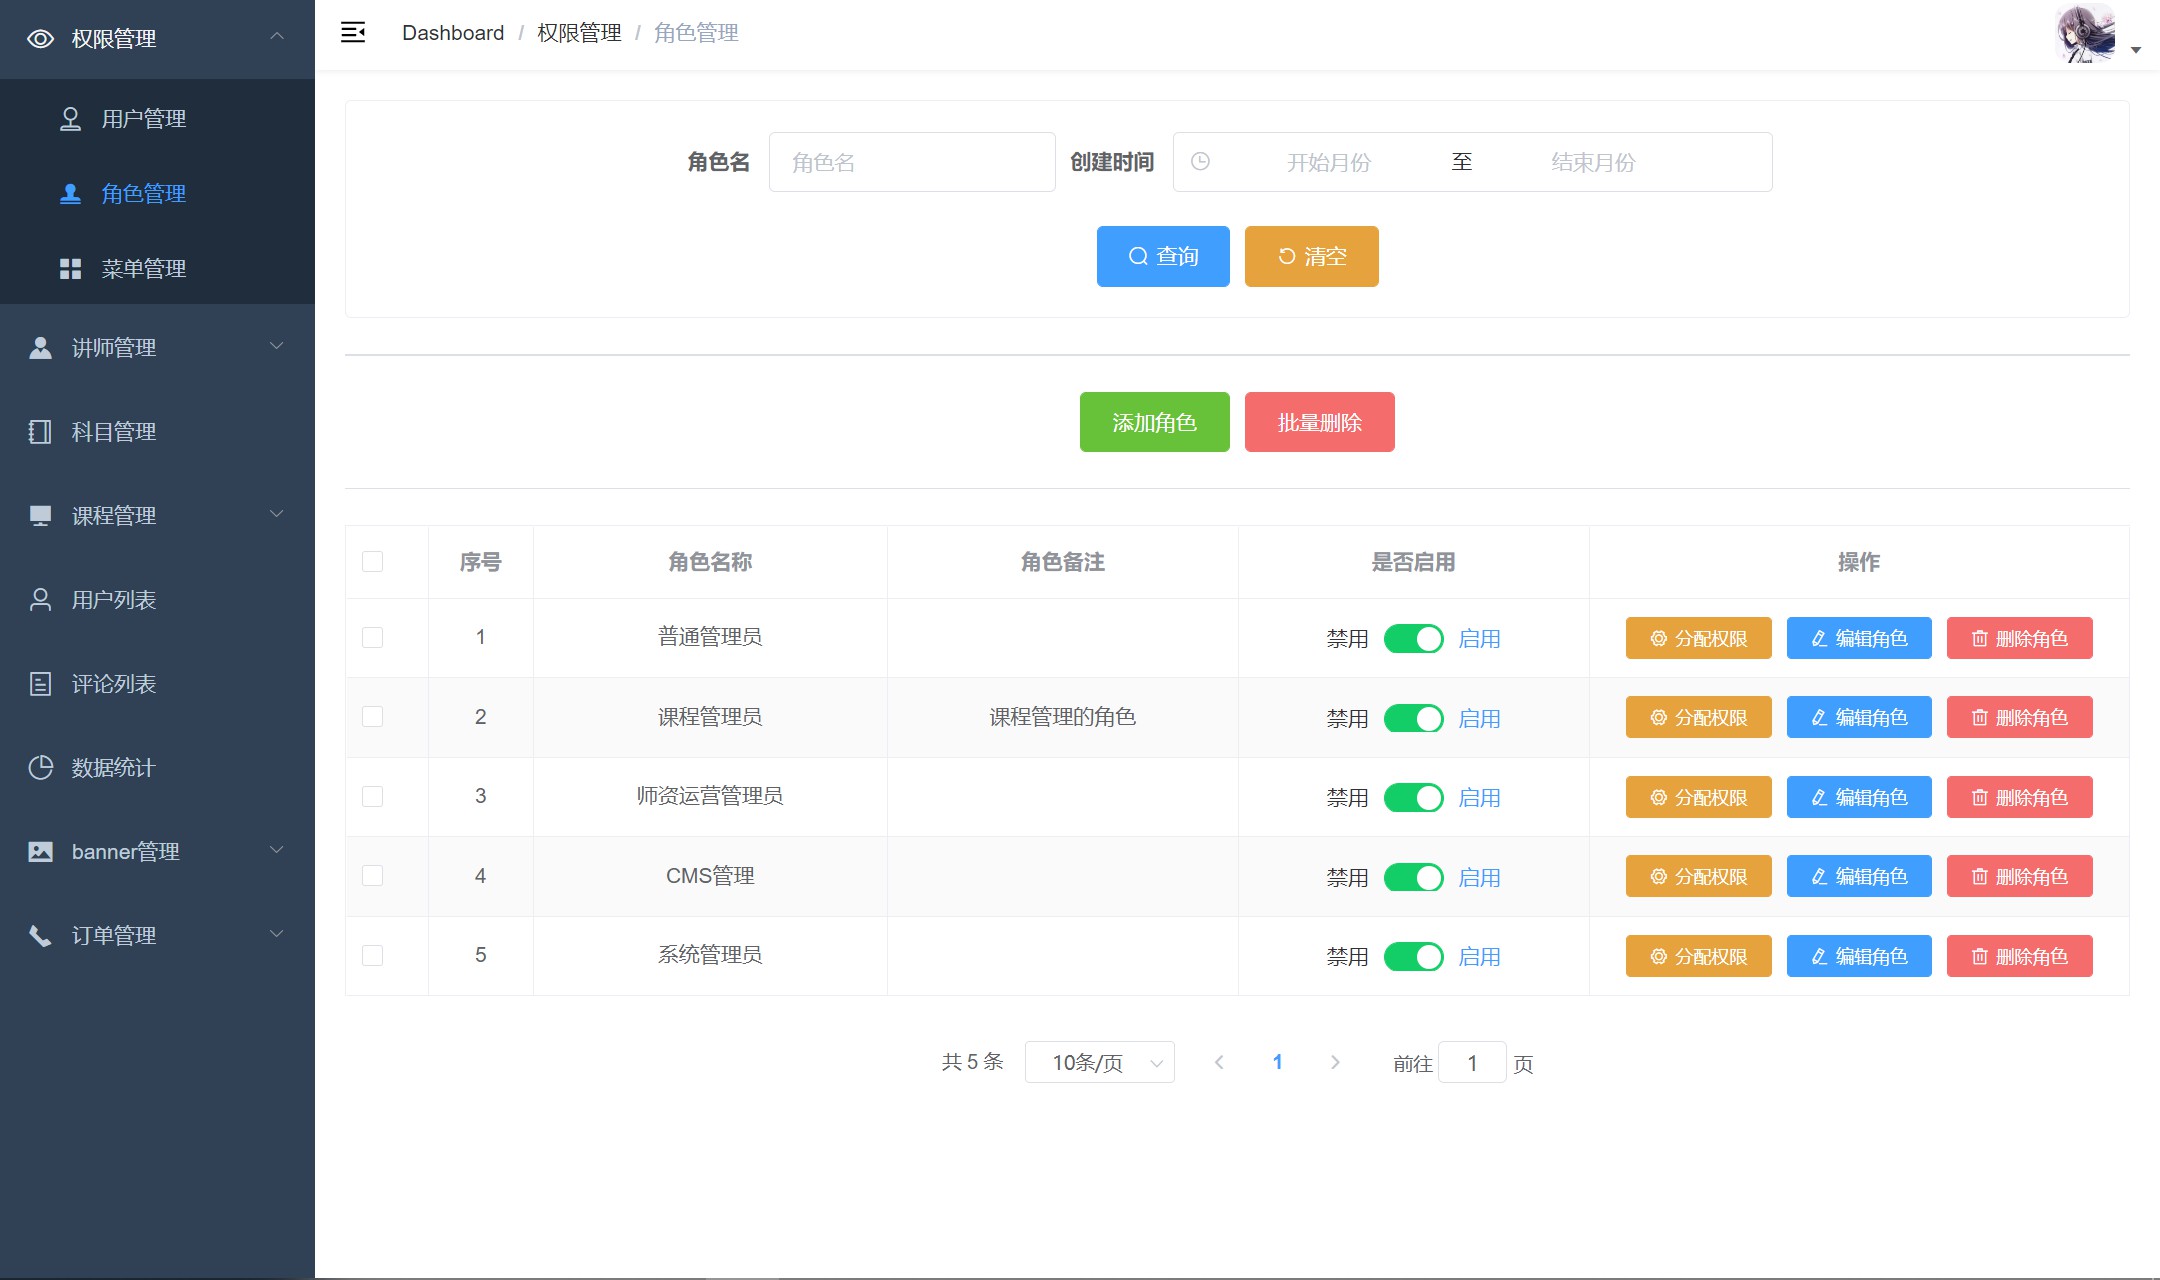Click the 数据统计 pie chart icon

[40, 768]
